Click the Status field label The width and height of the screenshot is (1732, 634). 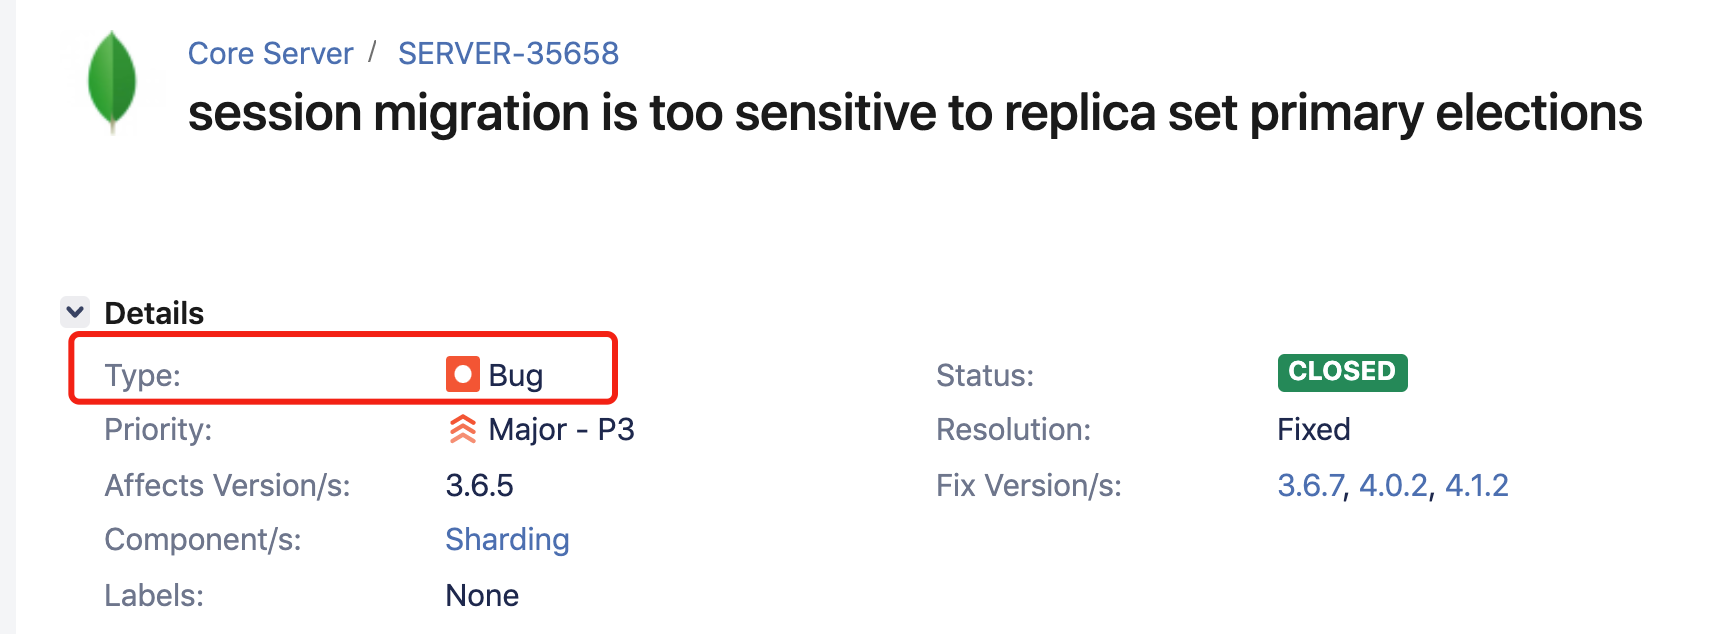point(984,376)
